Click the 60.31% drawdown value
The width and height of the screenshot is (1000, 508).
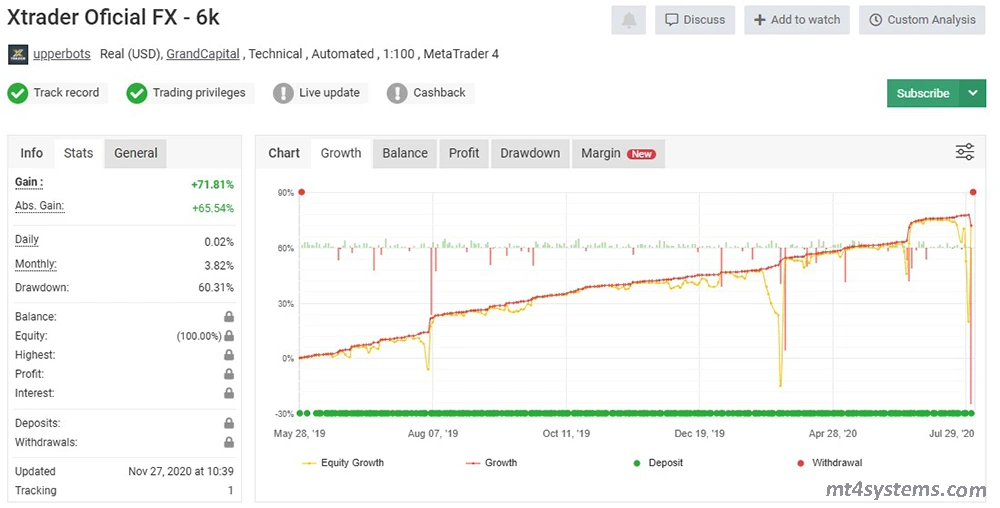click(216, 287)
